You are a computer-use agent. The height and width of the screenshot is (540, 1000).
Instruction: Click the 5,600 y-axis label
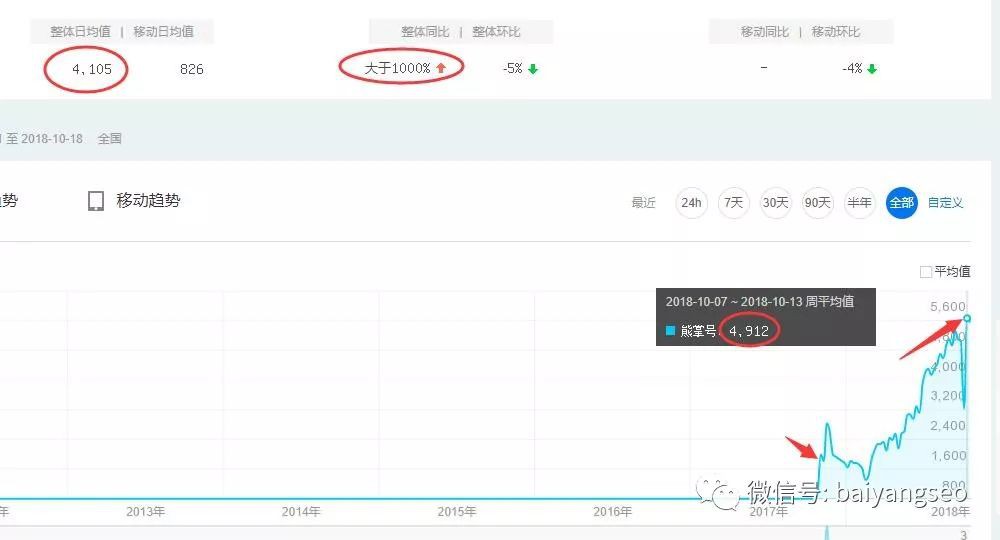click(948, 307)
